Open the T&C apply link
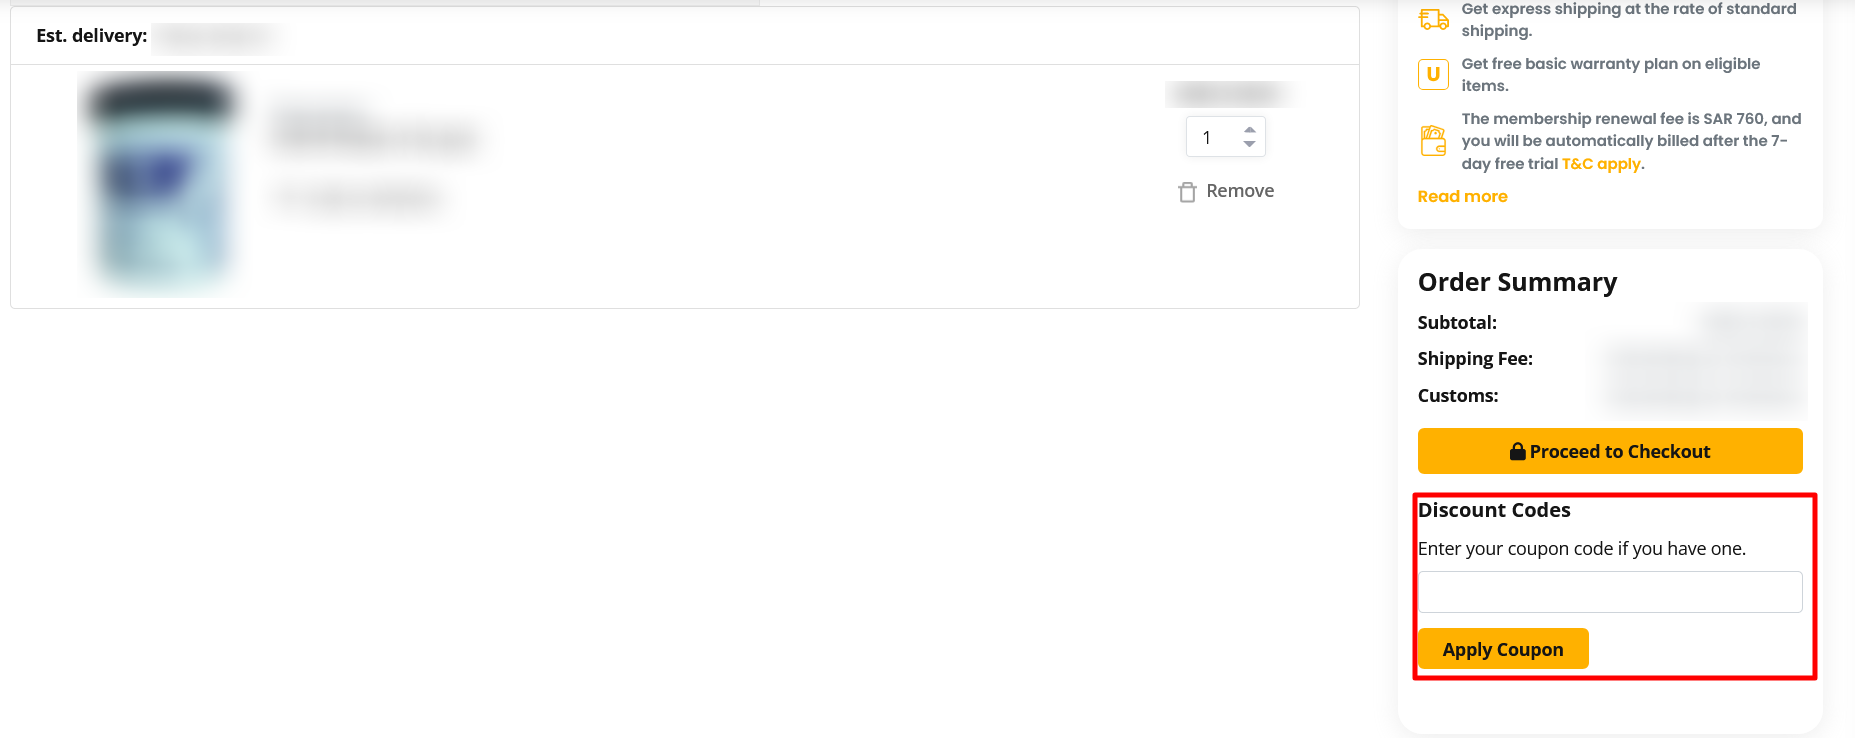1855x738 pixels. coord(1601,164)
